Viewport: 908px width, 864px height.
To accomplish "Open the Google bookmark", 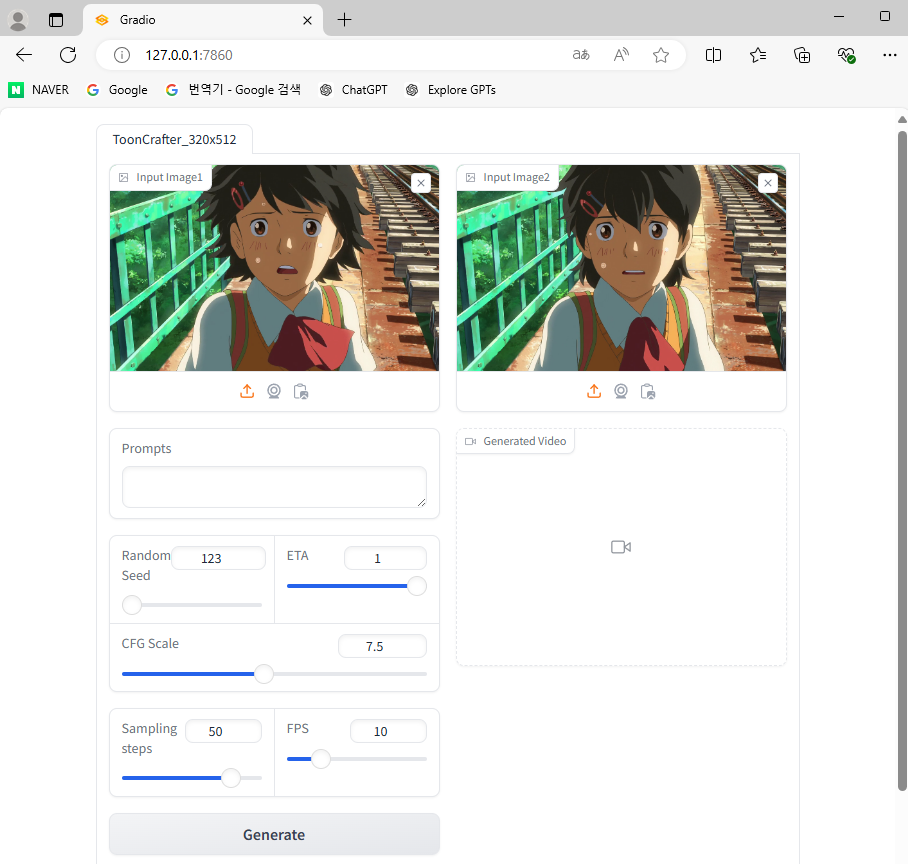I will click(117, 90).
